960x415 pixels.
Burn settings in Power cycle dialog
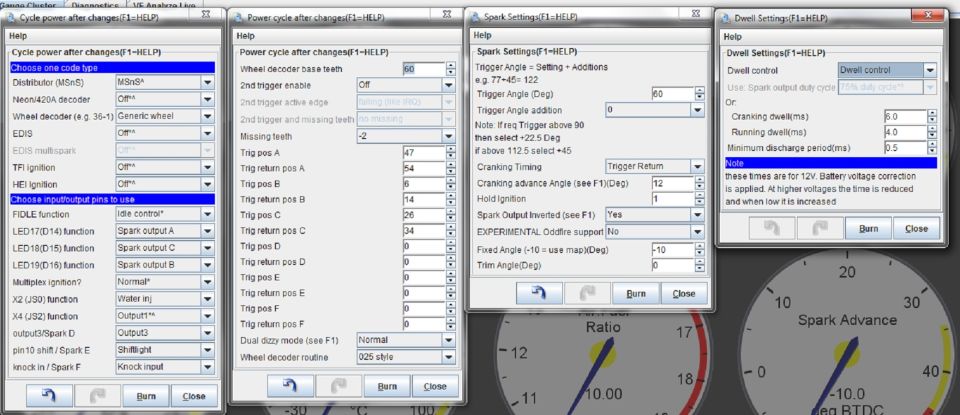coord(387,386)
